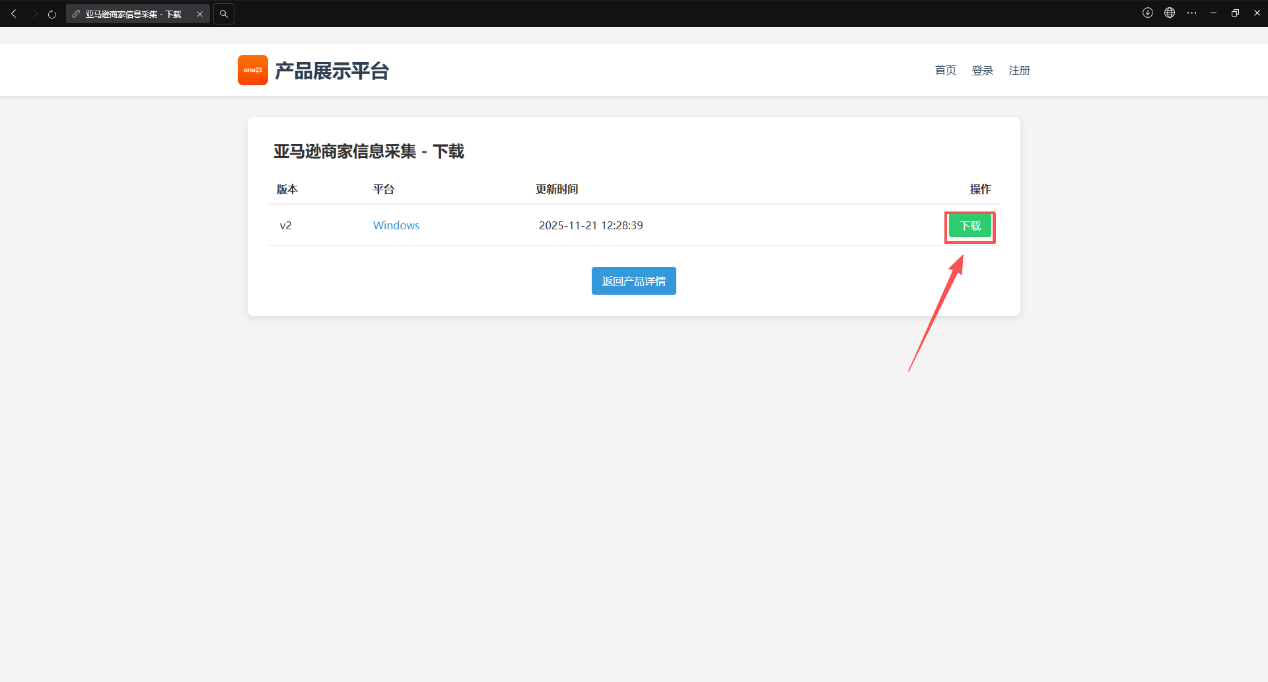
Task: Click the globe icon in the title bar
Action: coord(1169,13)
